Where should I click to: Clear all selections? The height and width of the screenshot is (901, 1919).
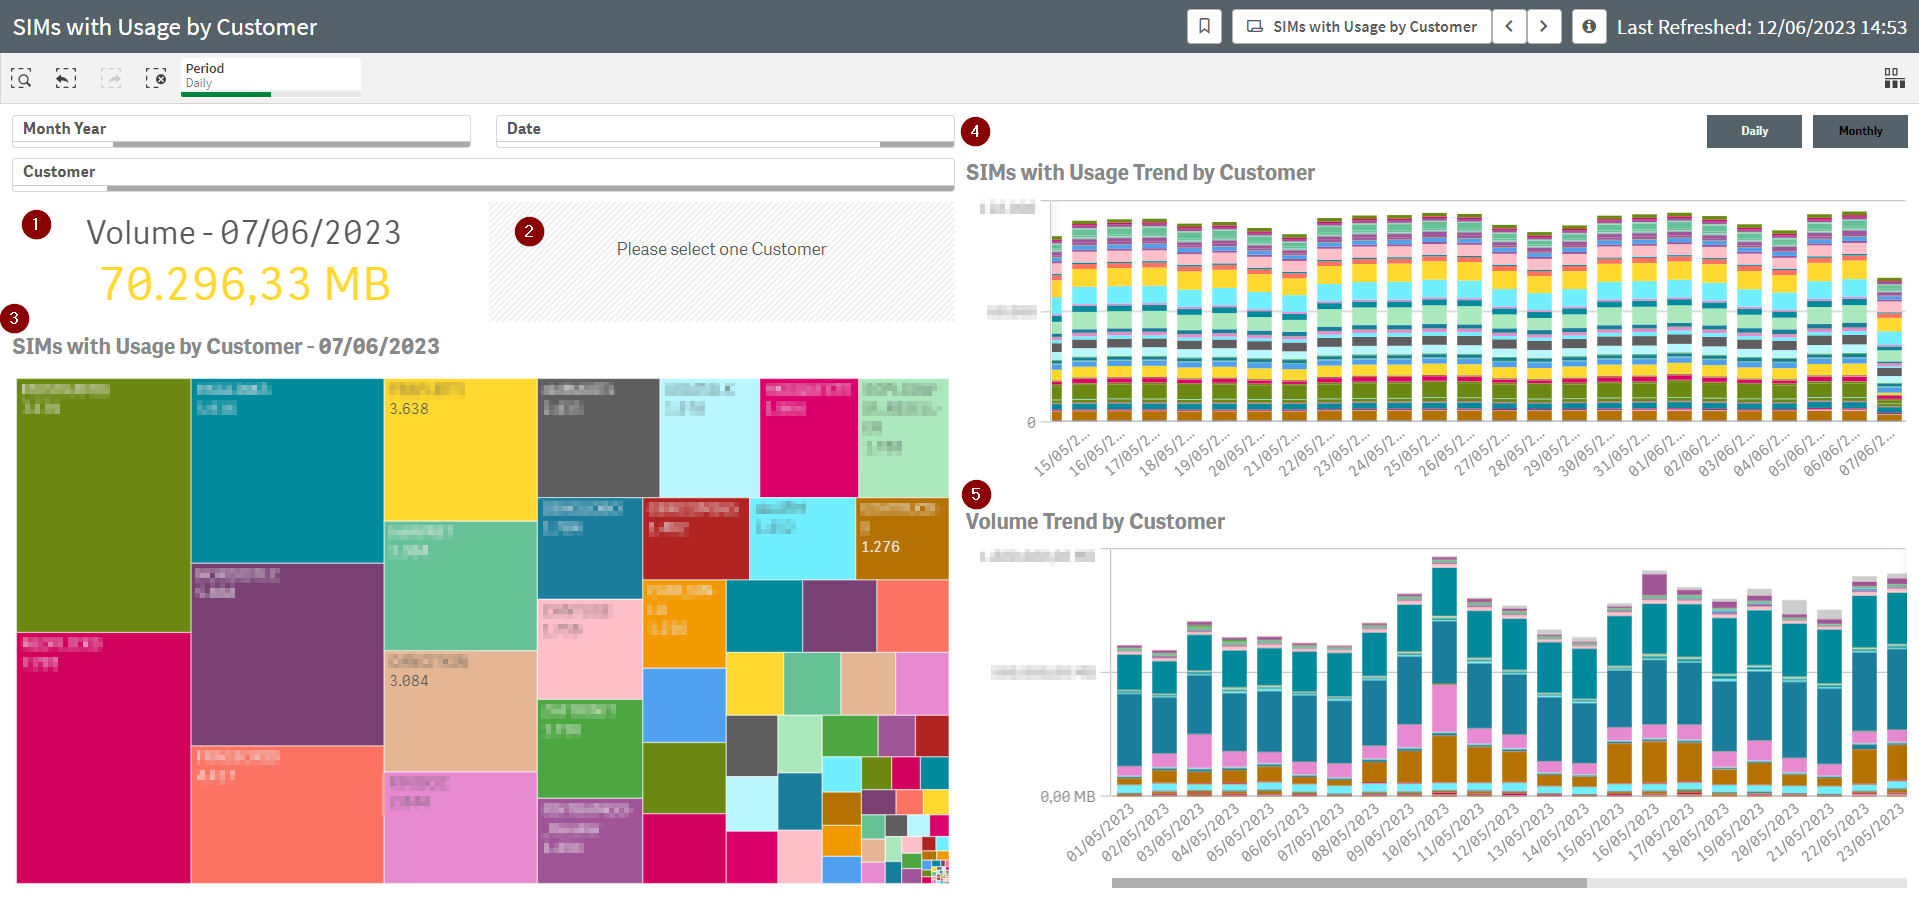point(156,78)
